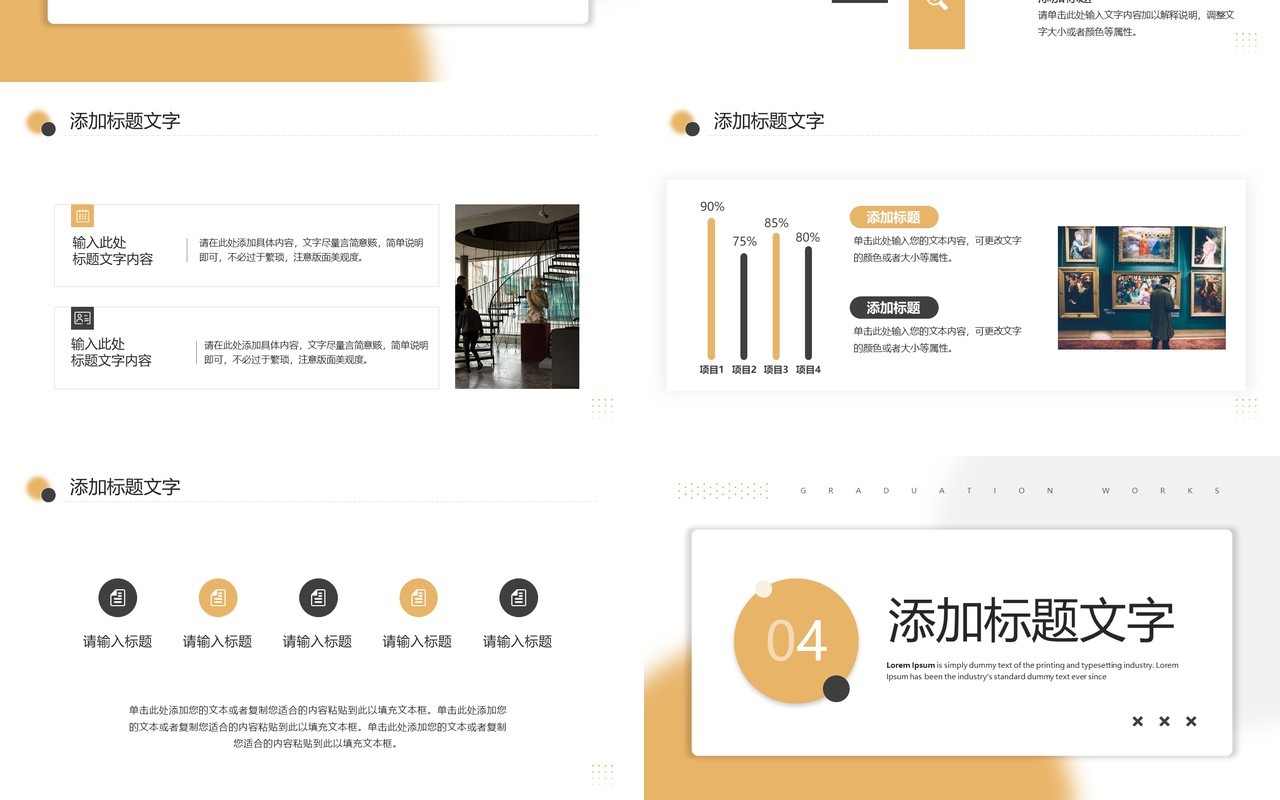The image size is (1280, 800).
Task: Click the middle dark document icon of the five
Action: [x=318, y=598]
